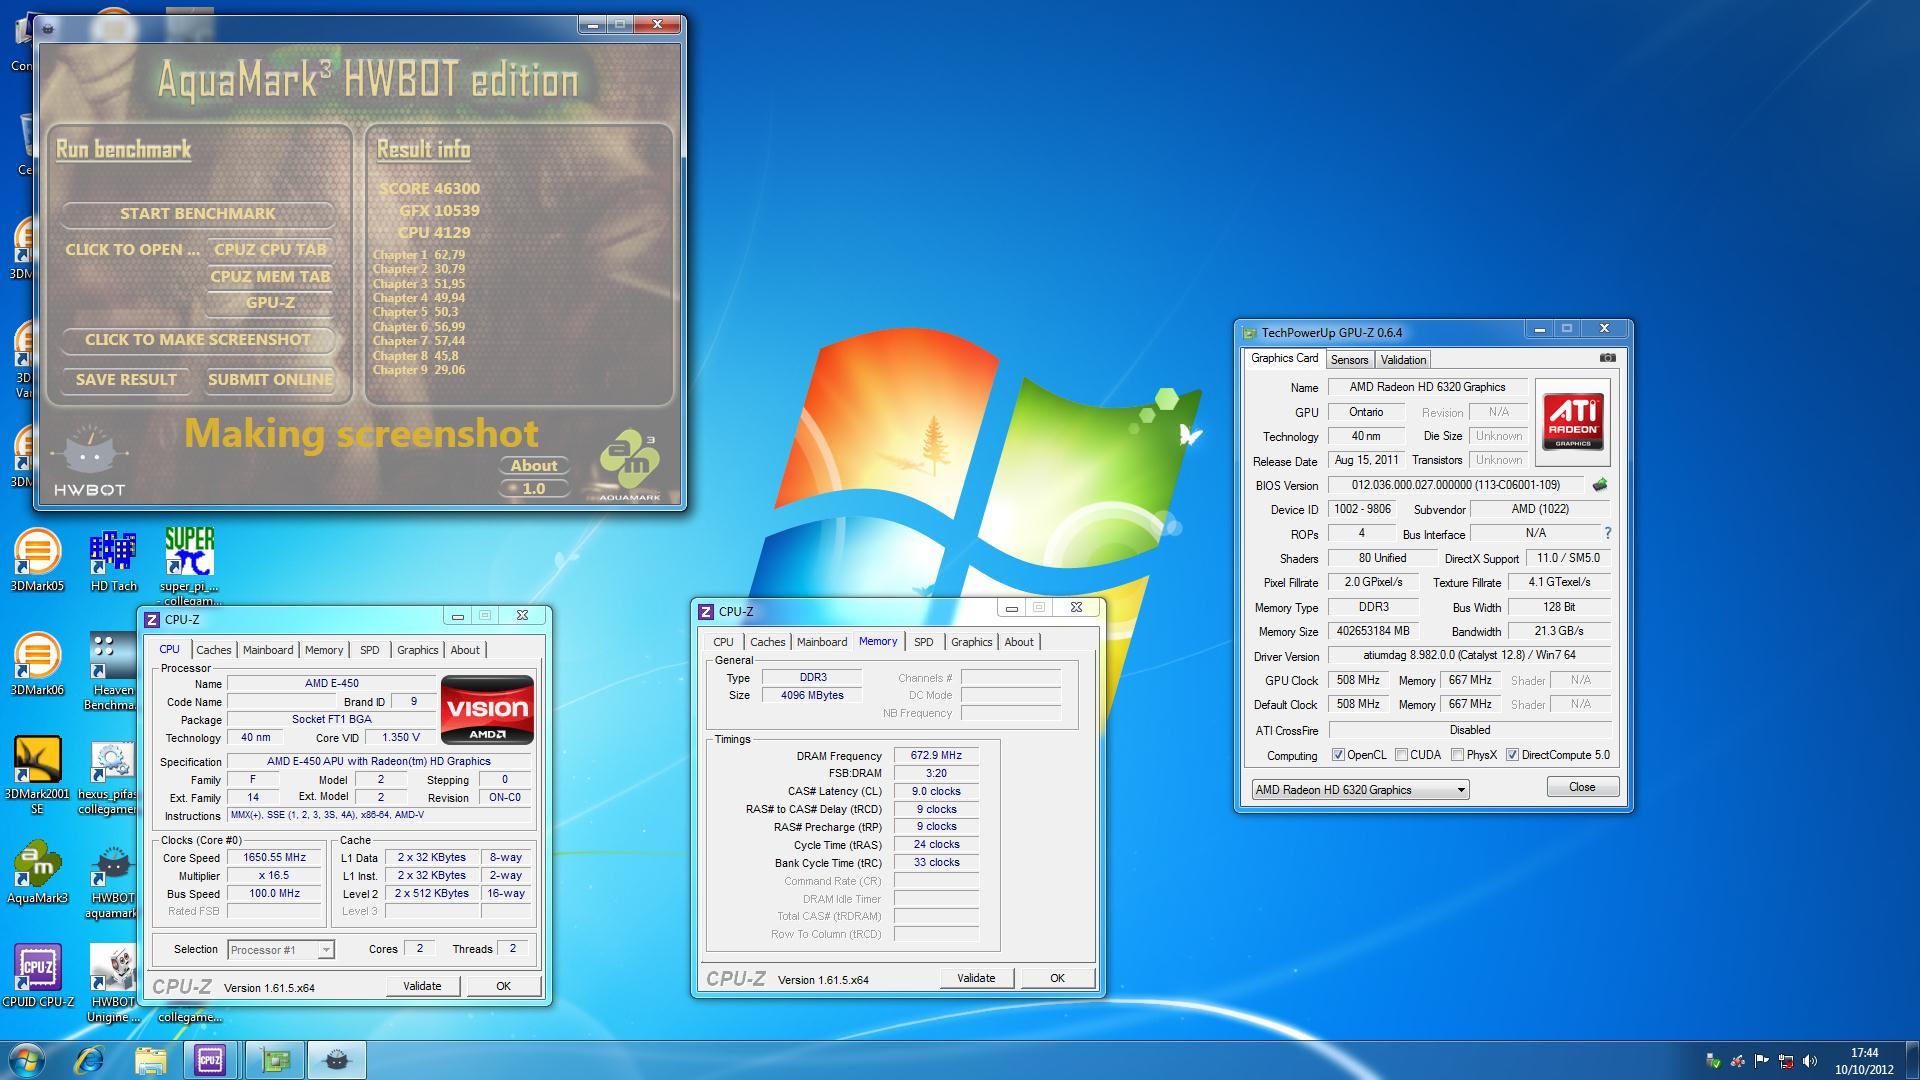Viewport: 1920px width, 1080px height.
Task: Click the HWBOT logo in AquaMark window
Action: [89, 461]
